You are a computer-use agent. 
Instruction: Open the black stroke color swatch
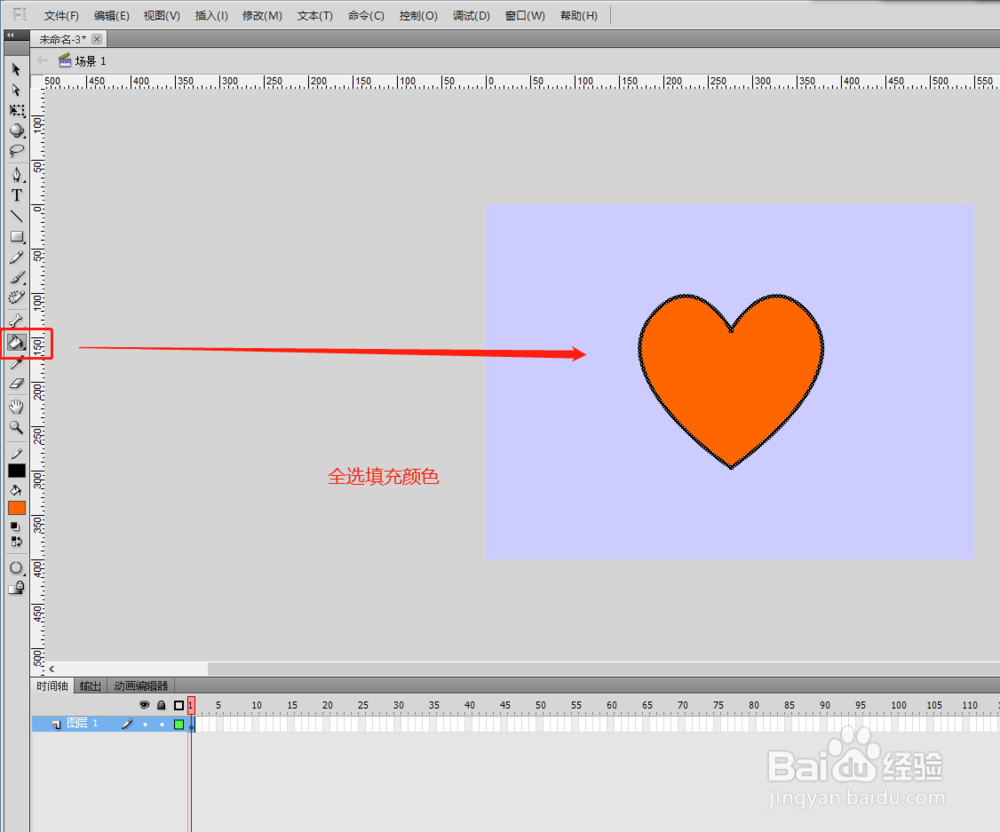point(17,471)
